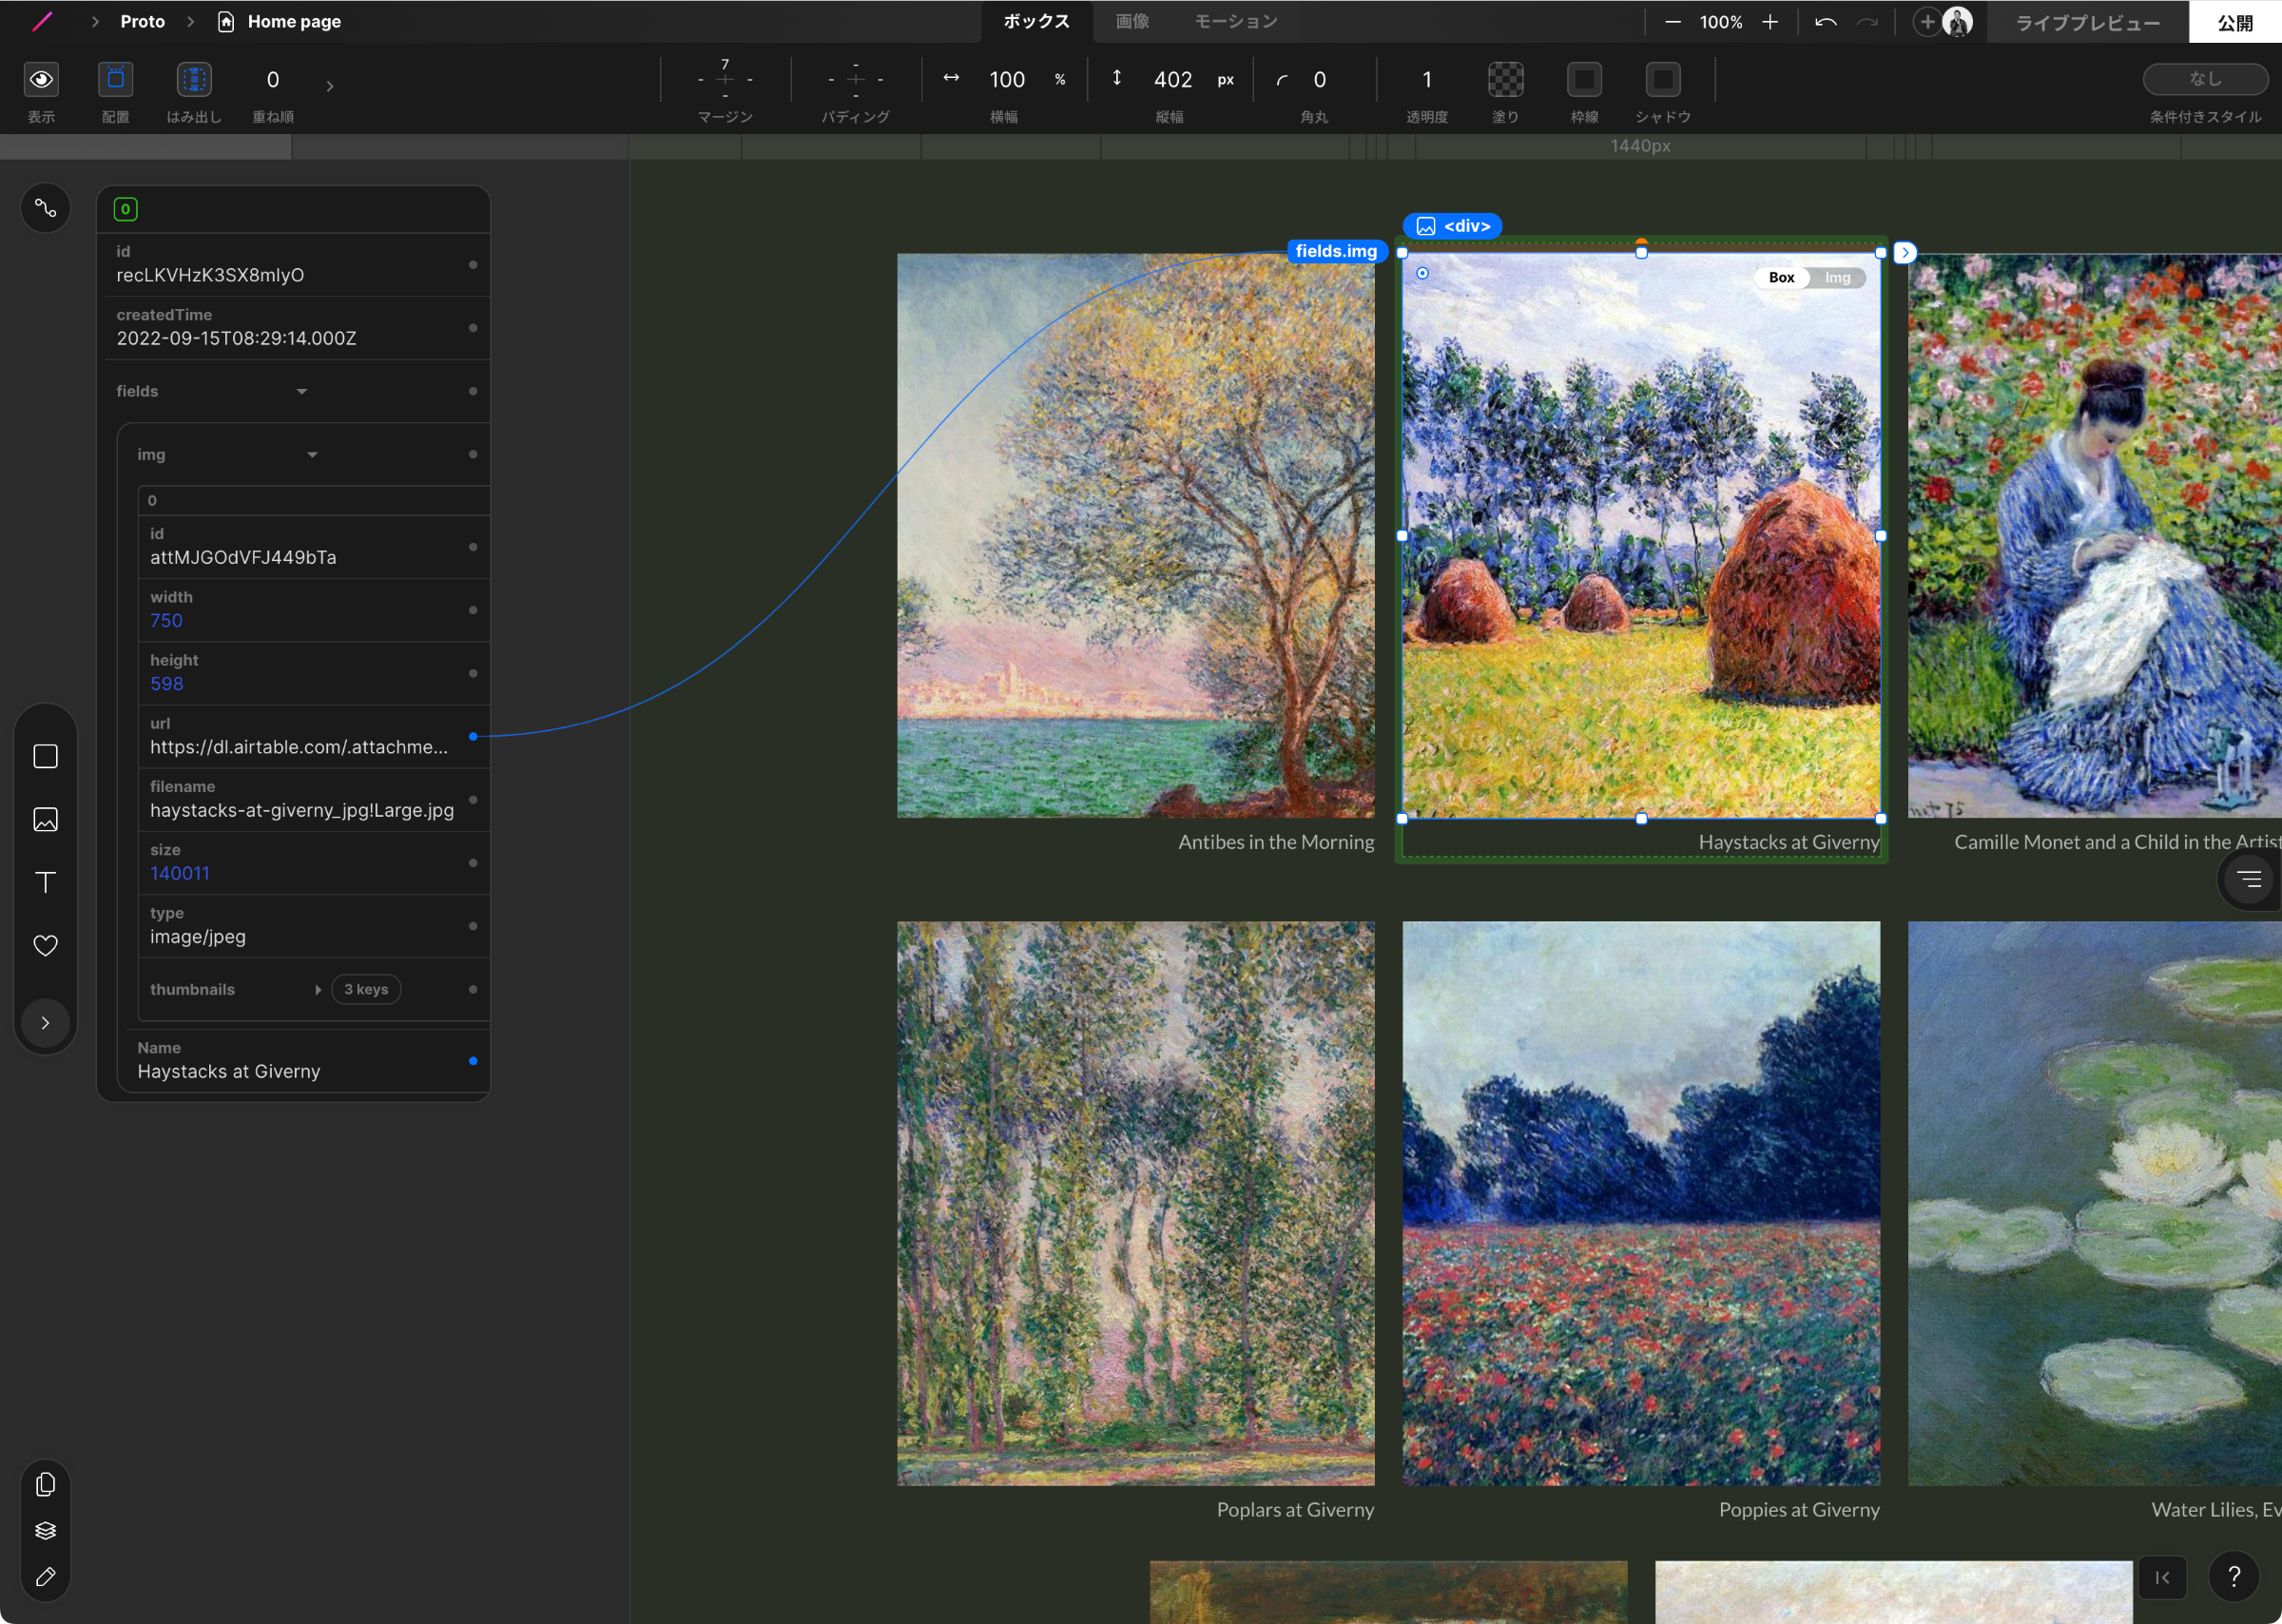Select the Image tool icon
This screenshot has width=2282, height=1624.
(45, 820)
